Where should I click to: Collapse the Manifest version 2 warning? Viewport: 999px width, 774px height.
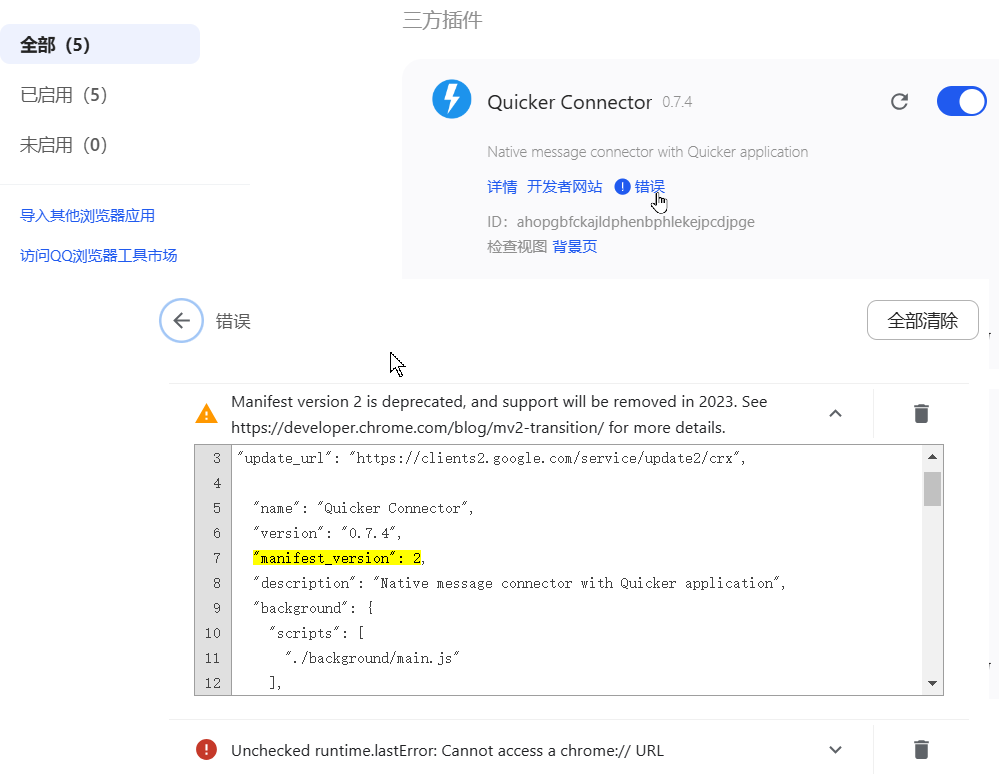[835, 413]
